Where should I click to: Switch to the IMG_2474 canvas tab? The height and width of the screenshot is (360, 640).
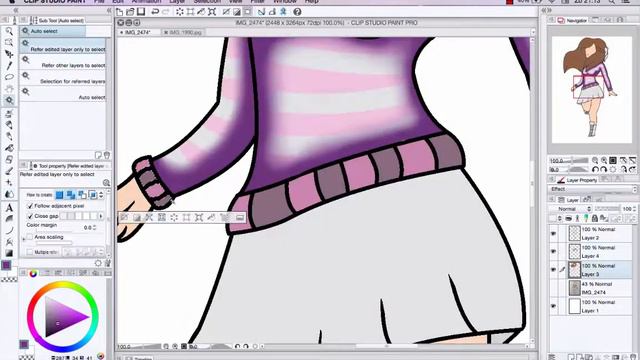137,32
